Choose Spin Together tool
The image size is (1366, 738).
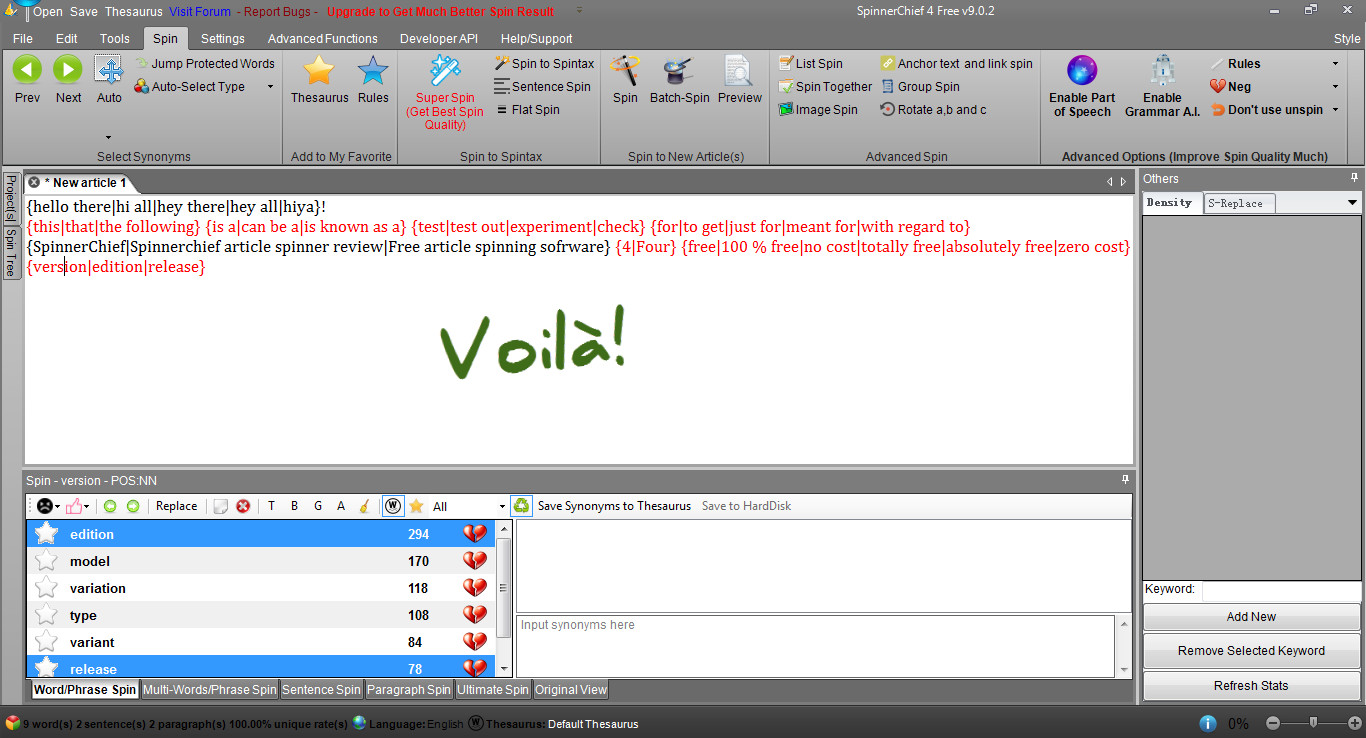pyautogui.click(x=825, y=87)
